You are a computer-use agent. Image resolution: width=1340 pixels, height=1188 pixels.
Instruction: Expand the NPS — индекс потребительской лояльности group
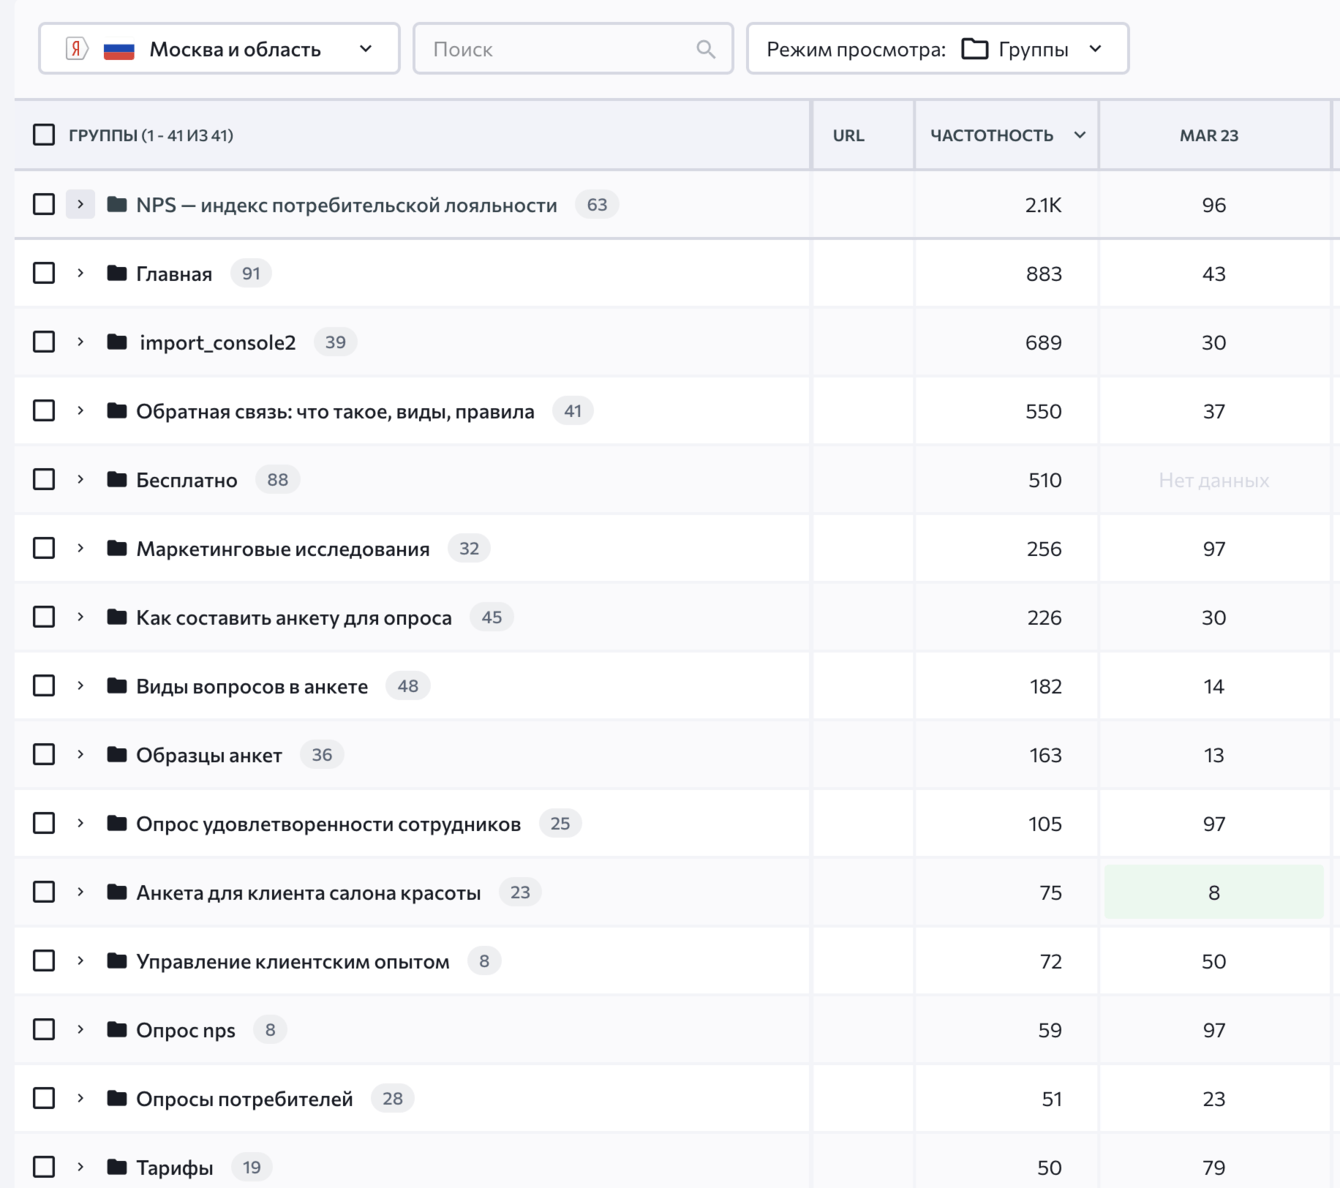click(81, 205)
